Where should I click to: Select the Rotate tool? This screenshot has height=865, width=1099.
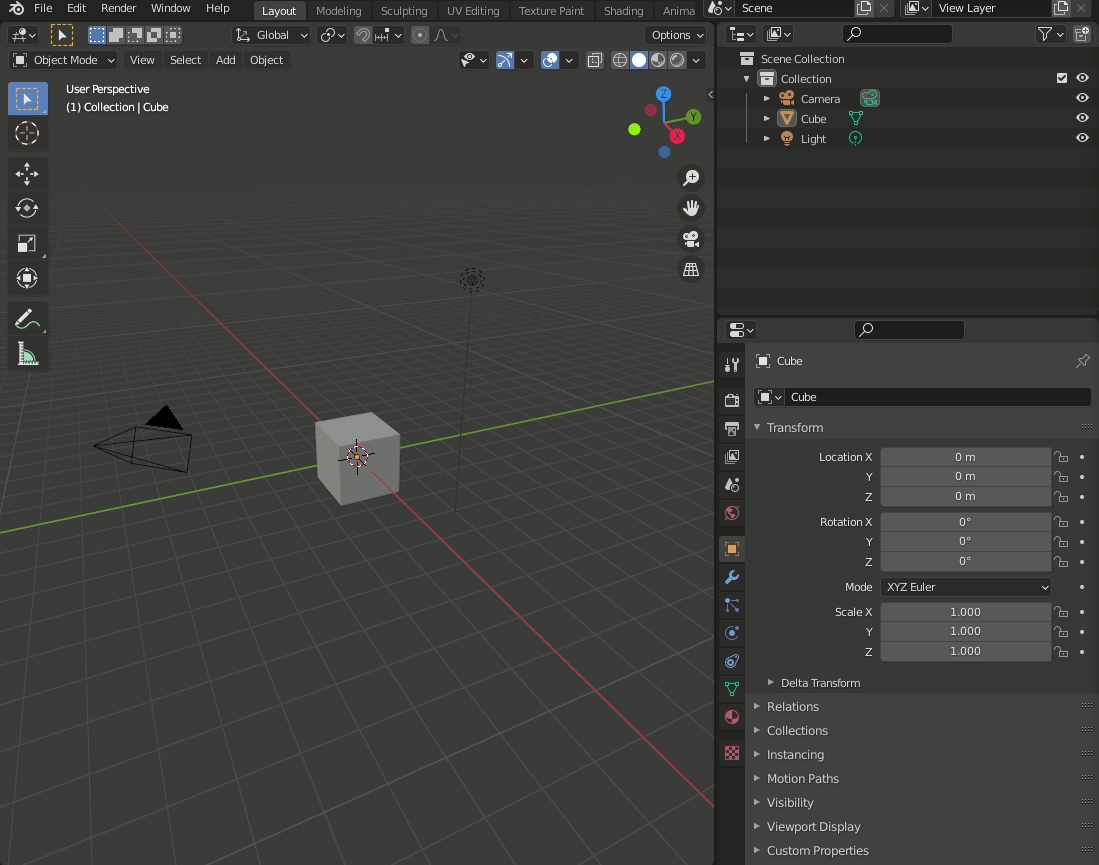(27, 208)
